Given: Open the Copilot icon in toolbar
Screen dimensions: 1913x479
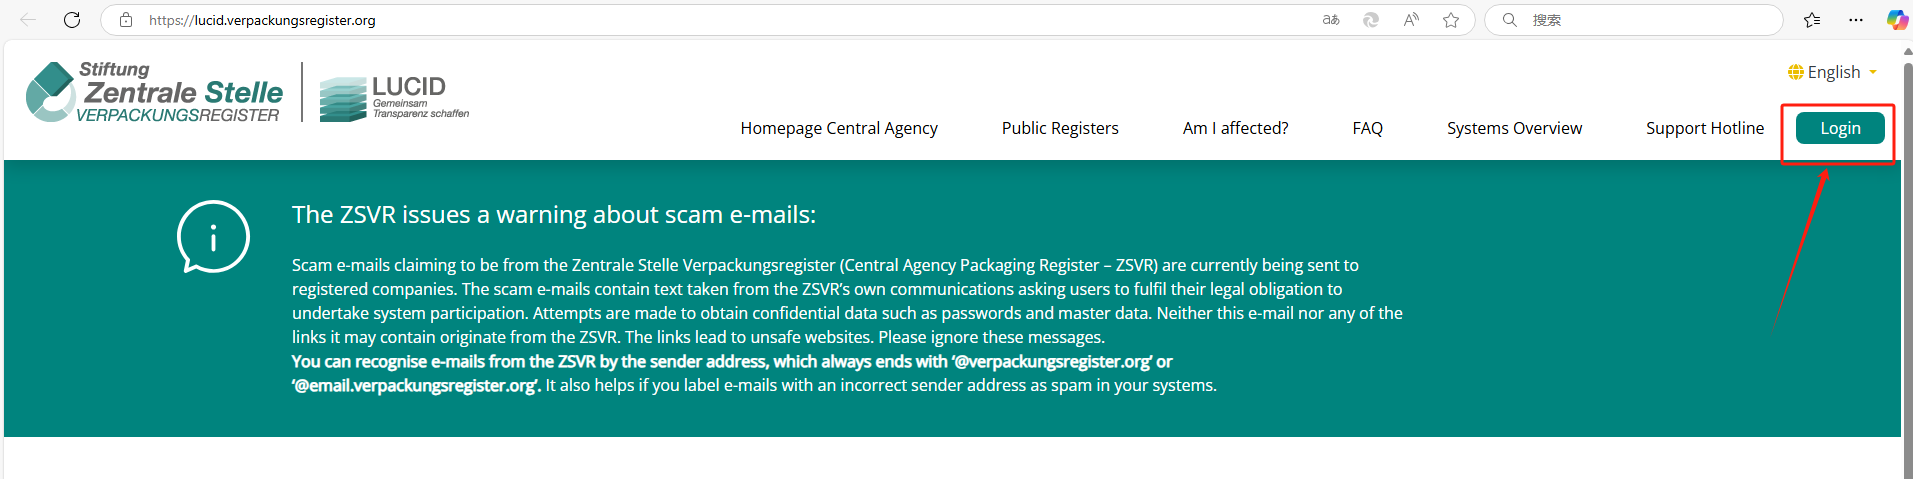Looking at the screenshot, I should pyautogui.click(x=1897, y=20).
